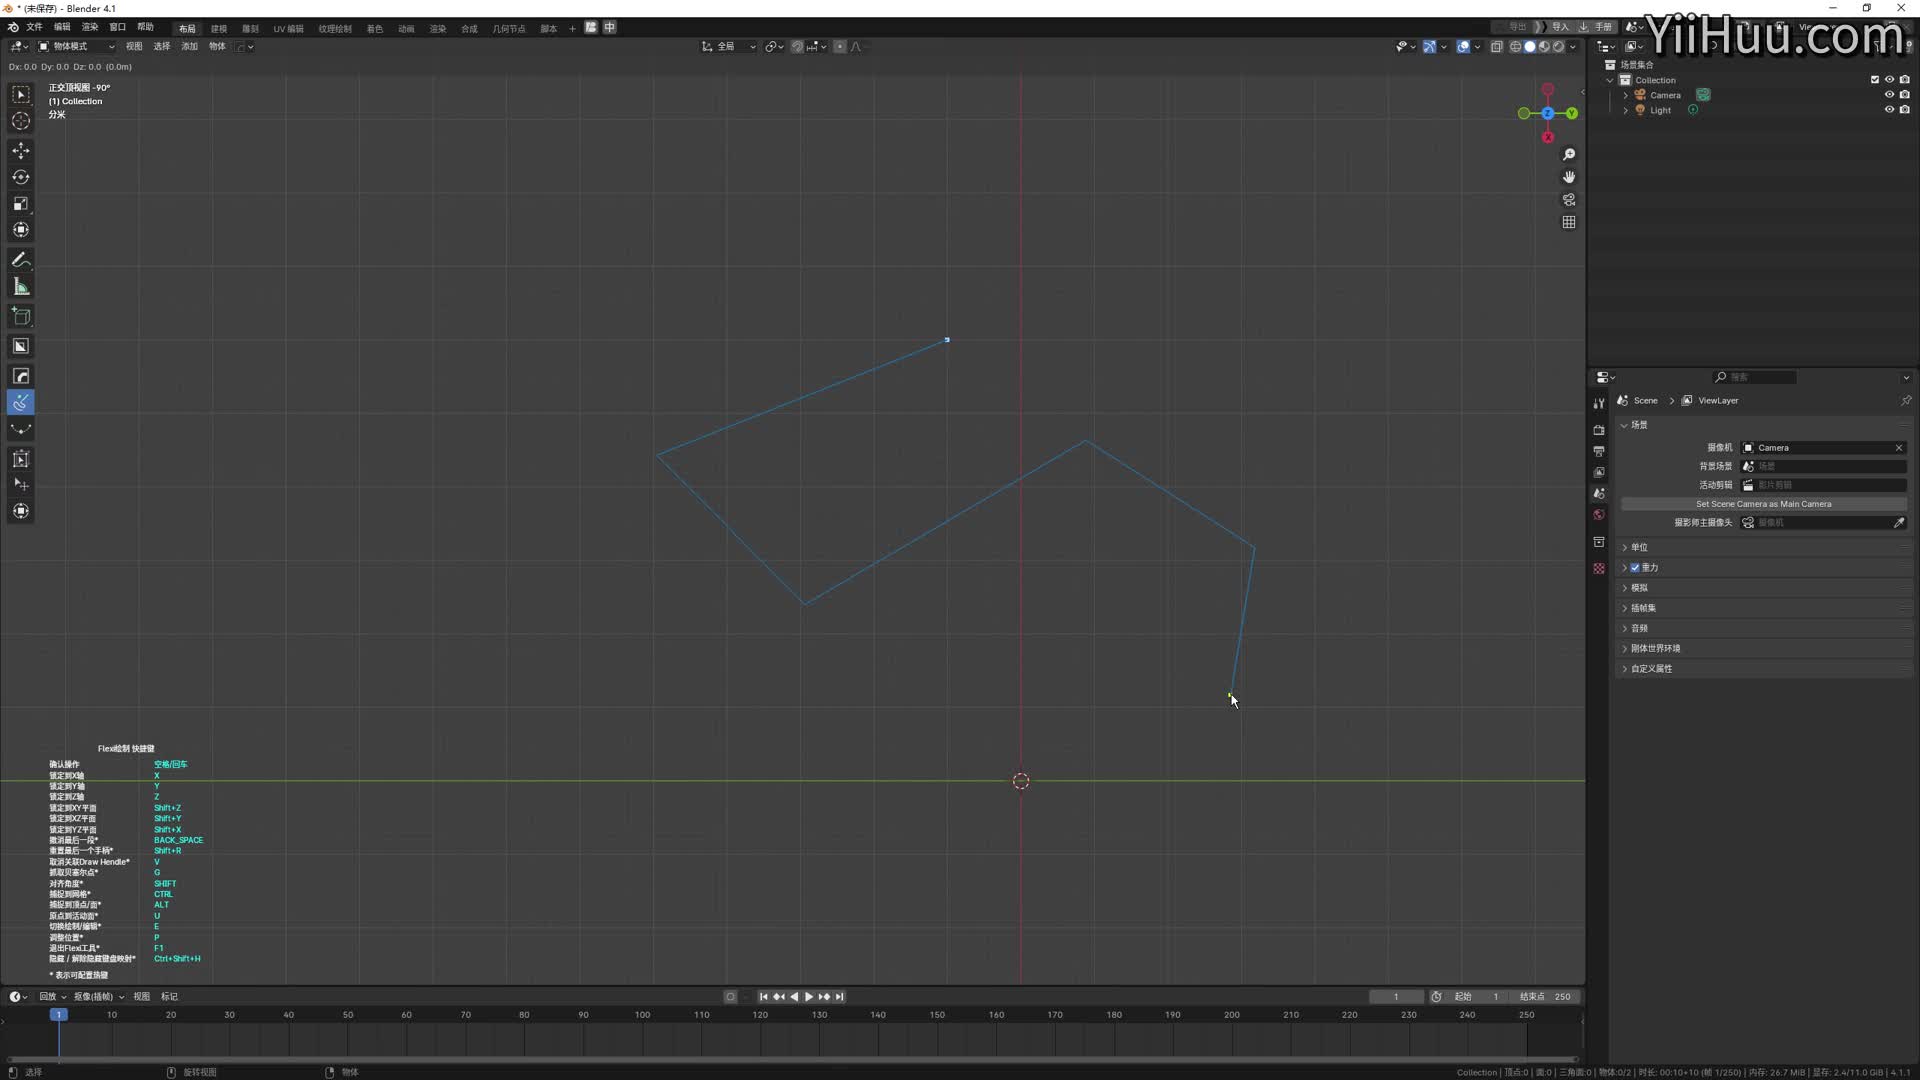Toggle camera view in viewport gizmo
1920x1080 pixels.
pos(1569,200)
